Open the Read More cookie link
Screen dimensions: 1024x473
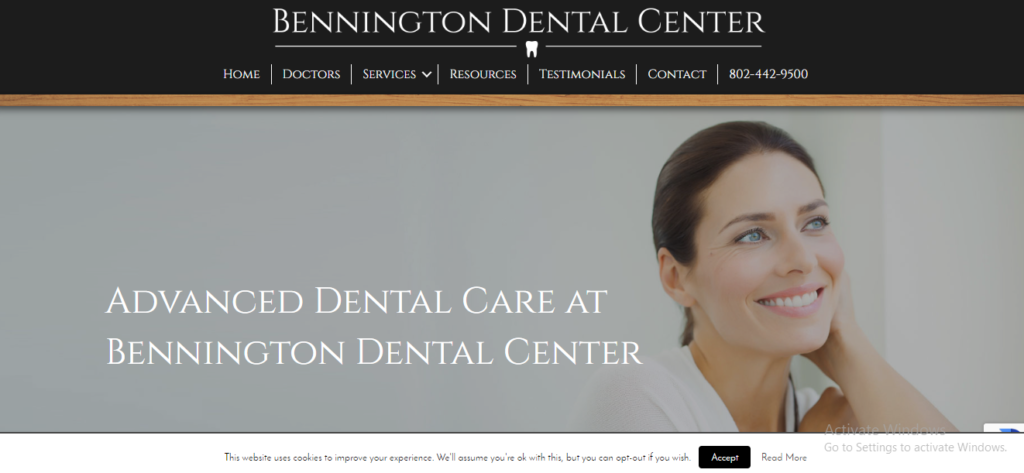coord(784,457)
